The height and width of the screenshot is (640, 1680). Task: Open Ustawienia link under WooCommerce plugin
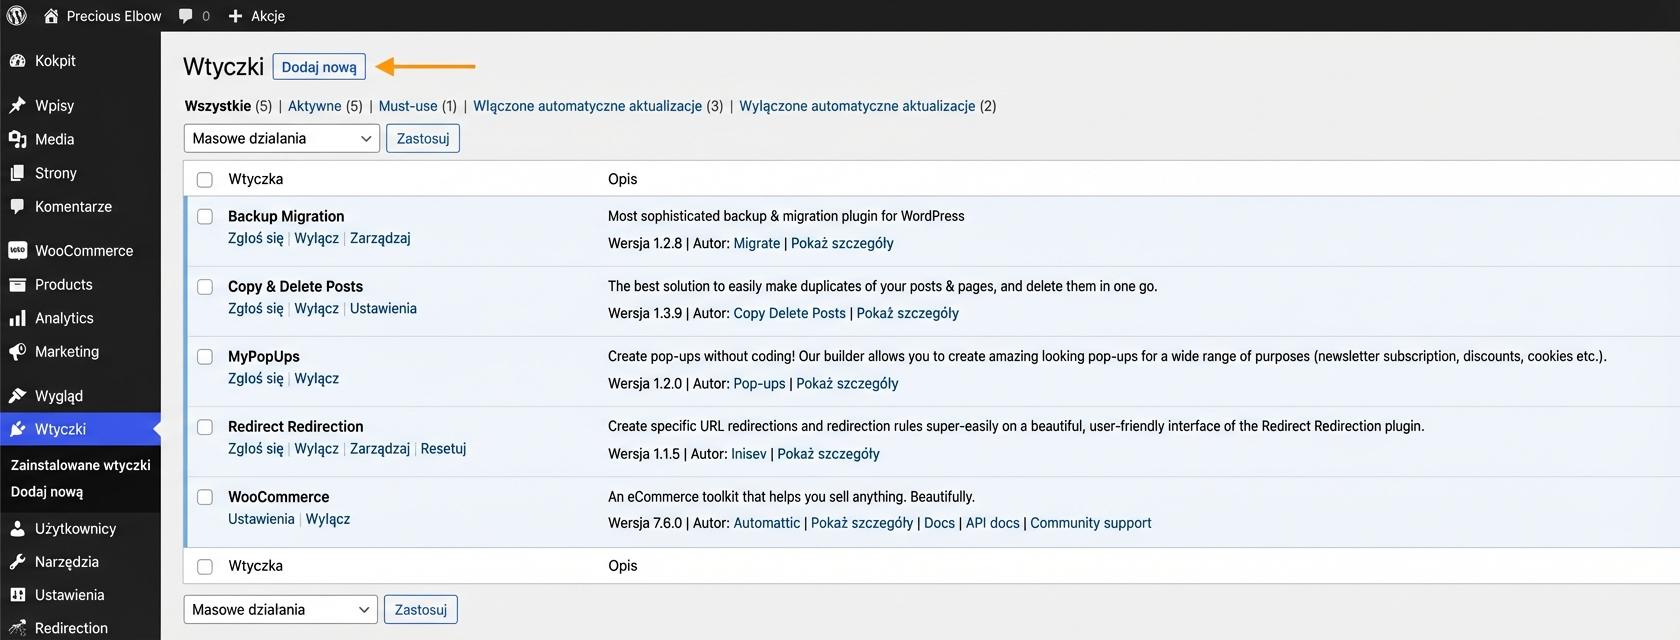[261, 519]
